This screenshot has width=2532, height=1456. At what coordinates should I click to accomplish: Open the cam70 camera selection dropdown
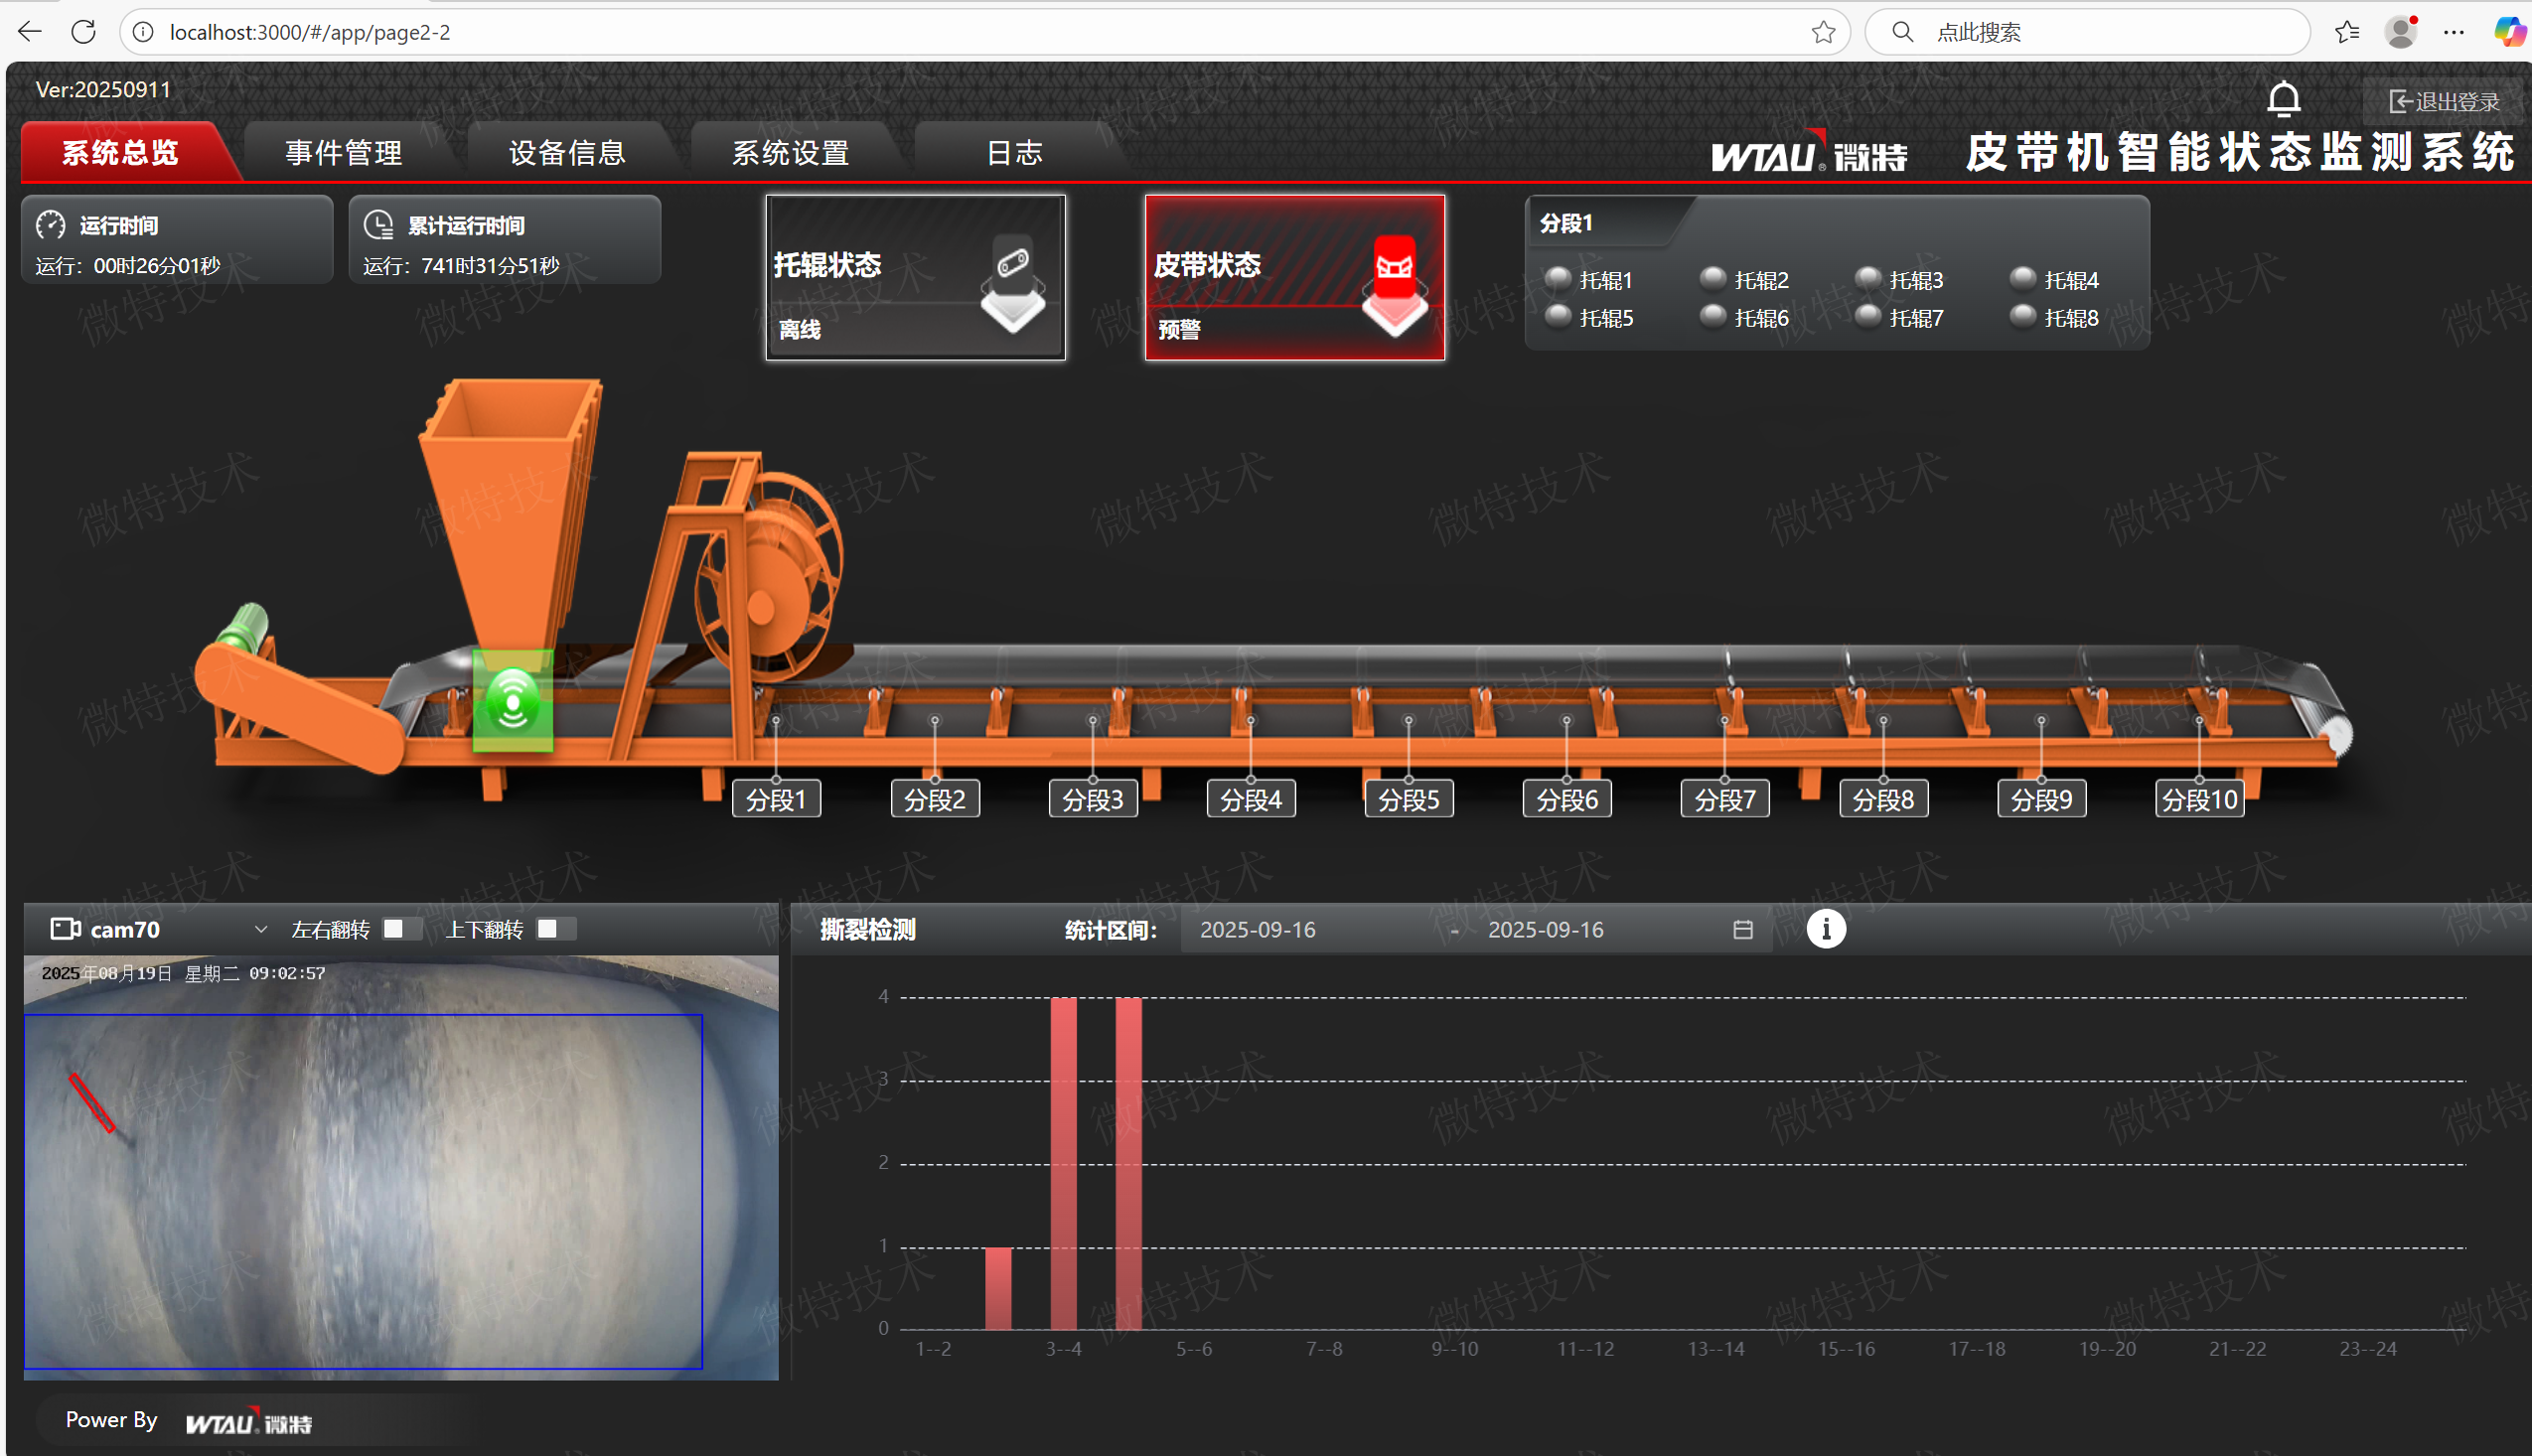262,929
